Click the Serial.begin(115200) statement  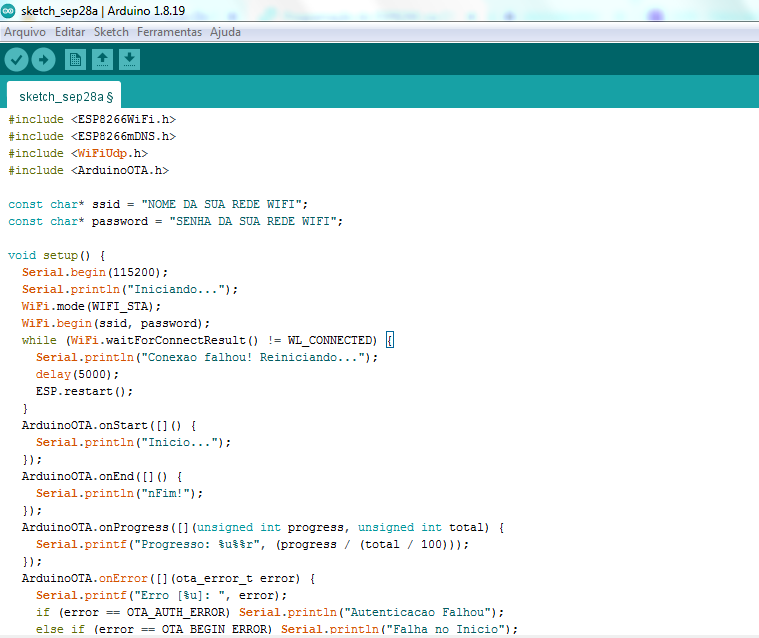click(95, 272)
